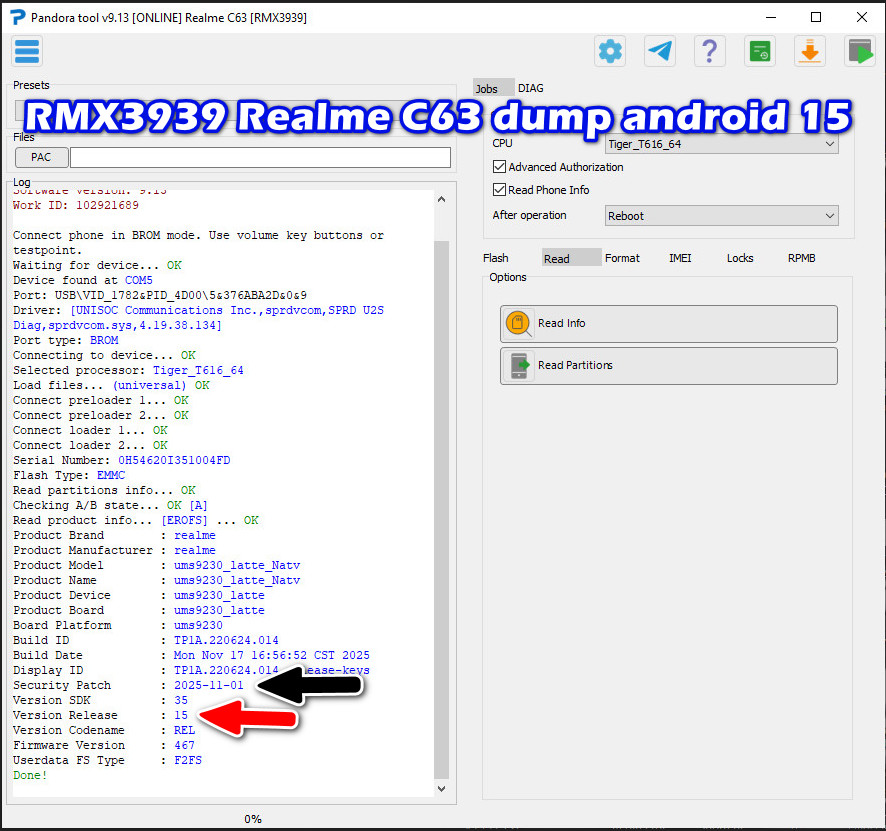Click the orange update download icon
Screen dimensions: 886x831
click(x=810, y=52)
